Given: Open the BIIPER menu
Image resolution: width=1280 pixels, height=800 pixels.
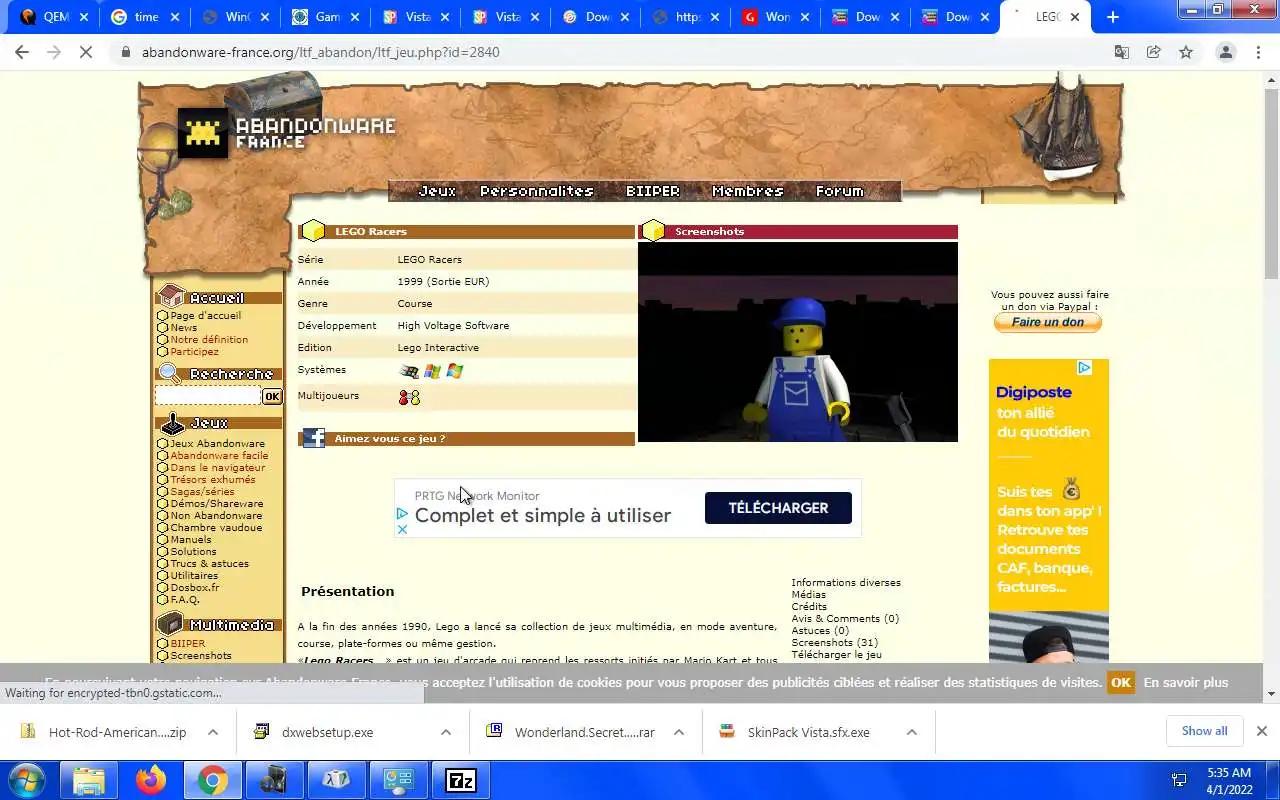Looking at the screenshot, I should coord(653,191).
